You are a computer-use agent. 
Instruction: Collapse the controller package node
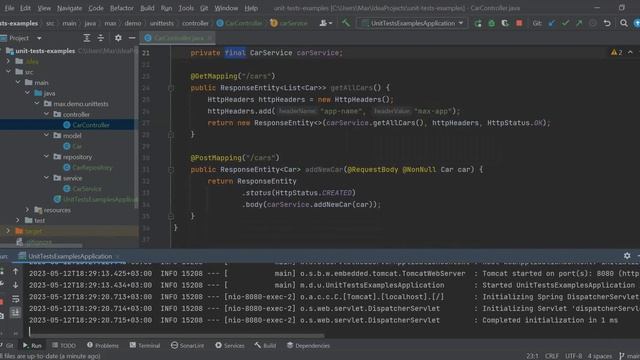pyautogui.click(x=47, y=114)
